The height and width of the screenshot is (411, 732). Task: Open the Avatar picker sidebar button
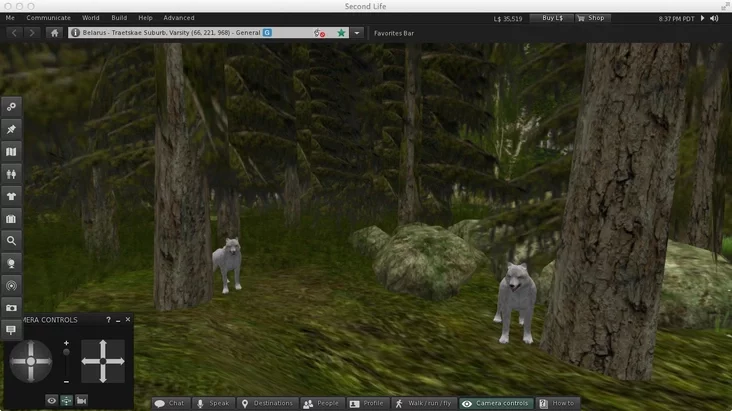(x=11, y=174)
